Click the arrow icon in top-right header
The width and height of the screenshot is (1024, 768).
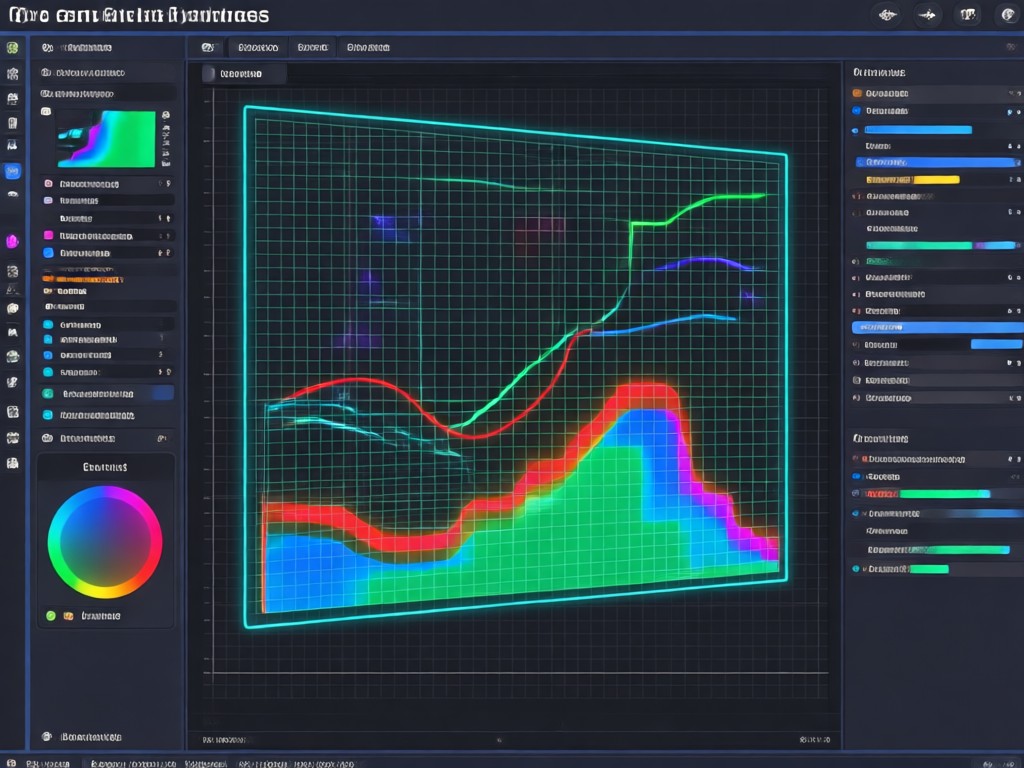pos(927,15)
